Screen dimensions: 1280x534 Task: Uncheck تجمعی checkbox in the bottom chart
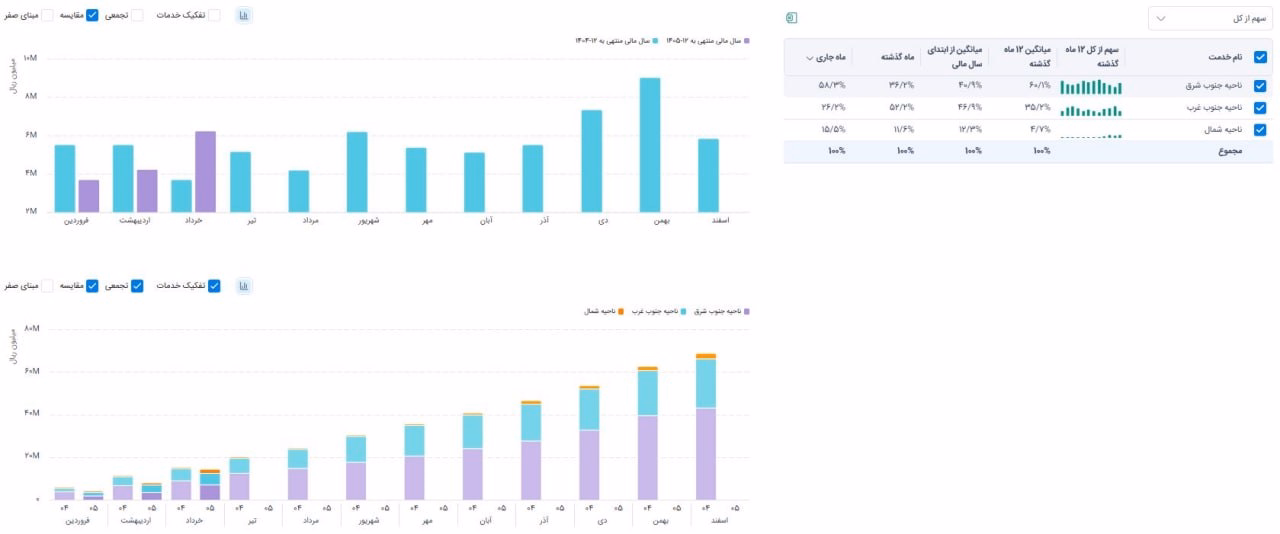pos(137,286)
